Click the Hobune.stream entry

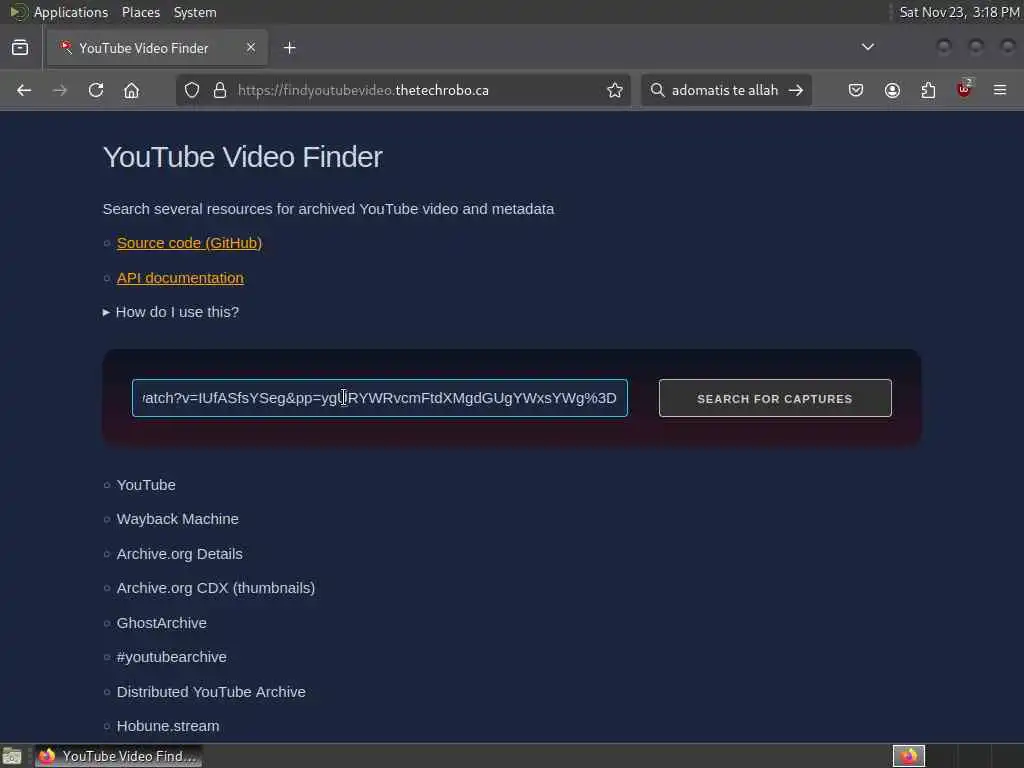point(168,726)
